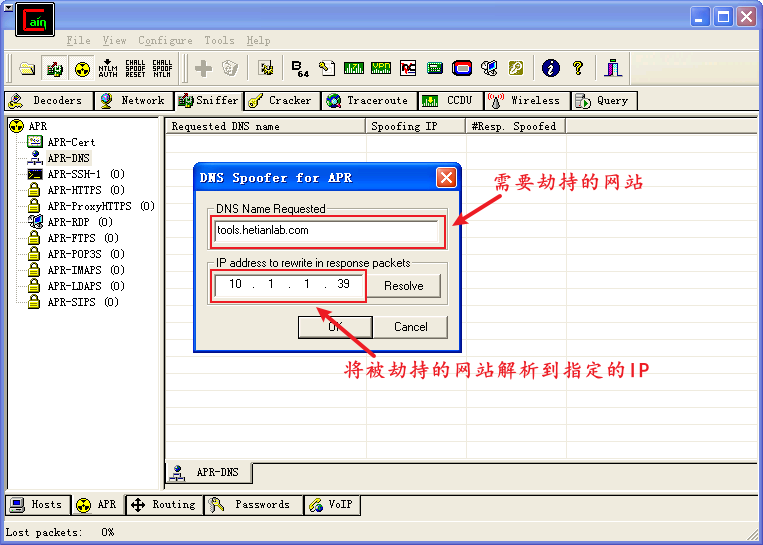Switch to the Passwords bottom tab
The width and height of the screenshot is (763, 545).
click(253, 505)
